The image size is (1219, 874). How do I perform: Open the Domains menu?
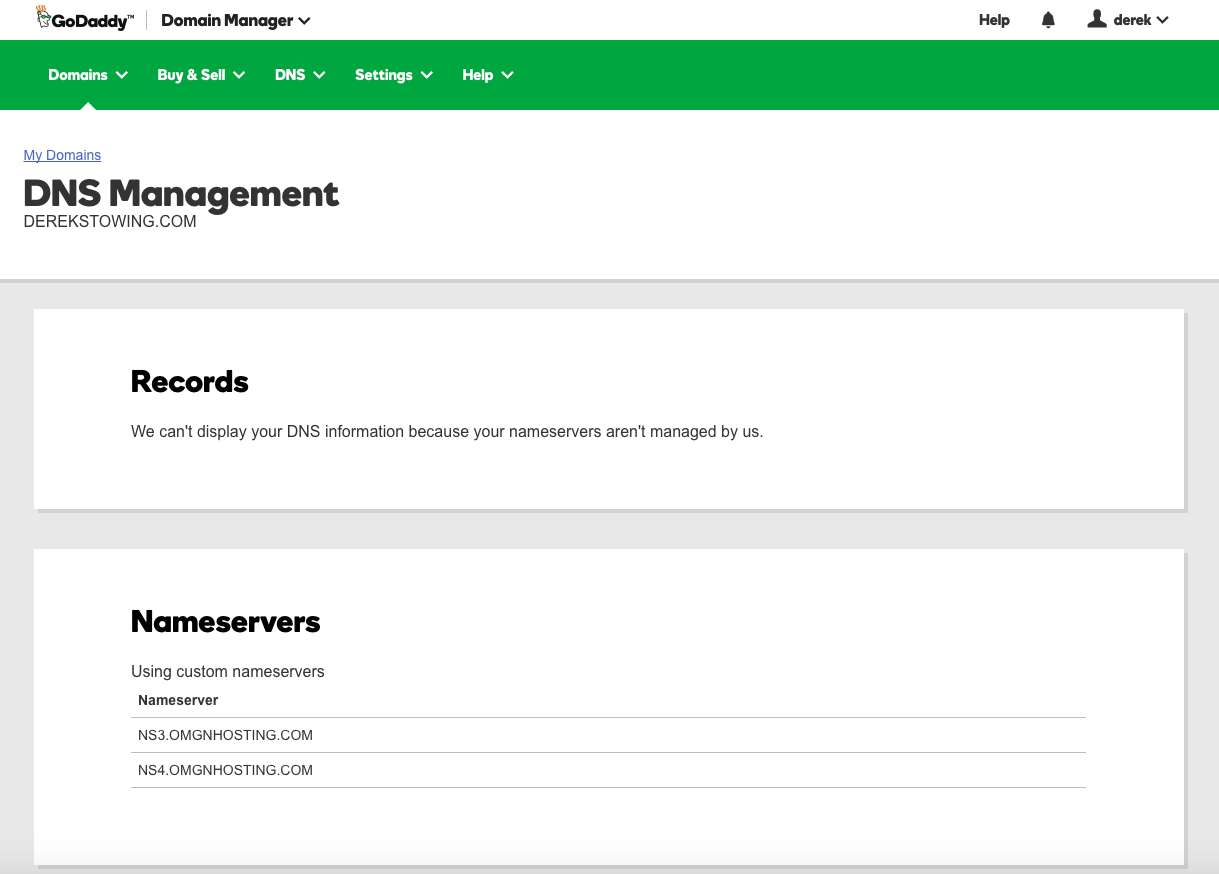(88, 75)
